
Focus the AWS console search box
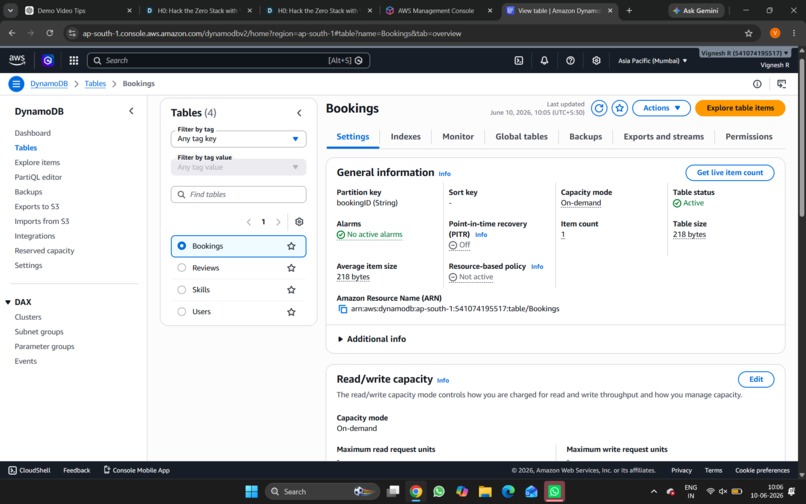point(228,61)
